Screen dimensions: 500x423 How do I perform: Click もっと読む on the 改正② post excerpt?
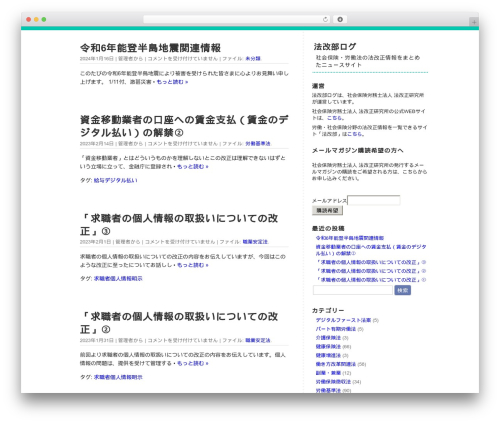(x=193, y=363)
